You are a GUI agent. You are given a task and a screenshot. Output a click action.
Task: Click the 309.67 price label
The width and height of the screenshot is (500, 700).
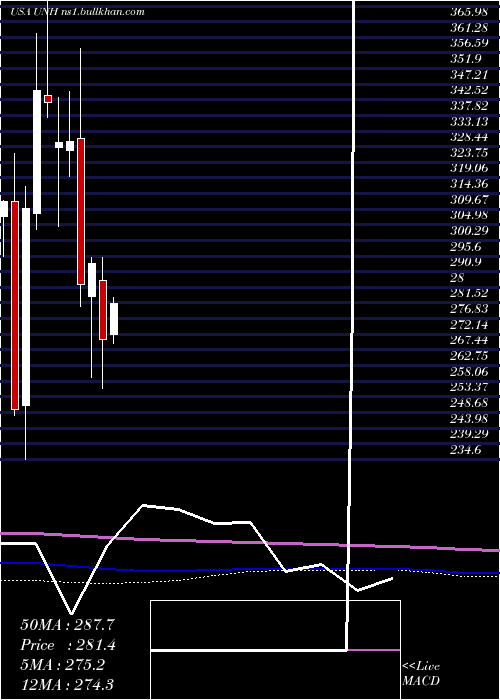(x=469, y=200)
